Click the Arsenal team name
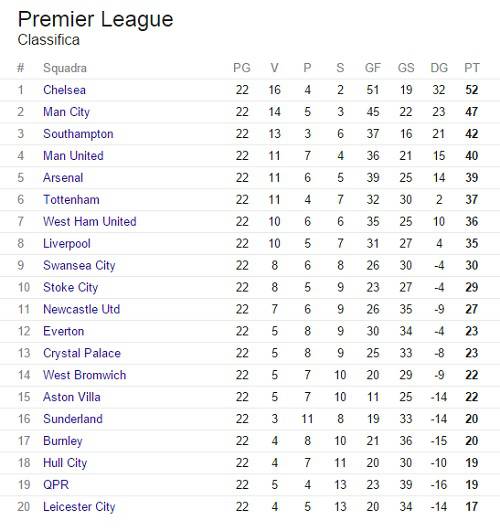This screenshot has height=531, width=500. [x=63, y=178]
